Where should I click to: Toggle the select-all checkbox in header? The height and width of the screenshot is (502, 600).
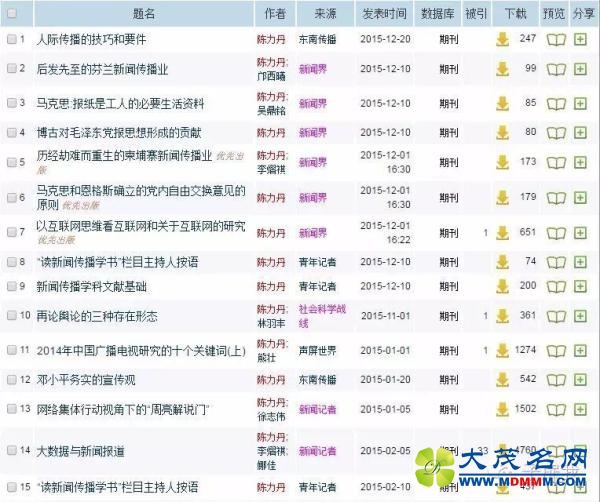tap(12, 13)
